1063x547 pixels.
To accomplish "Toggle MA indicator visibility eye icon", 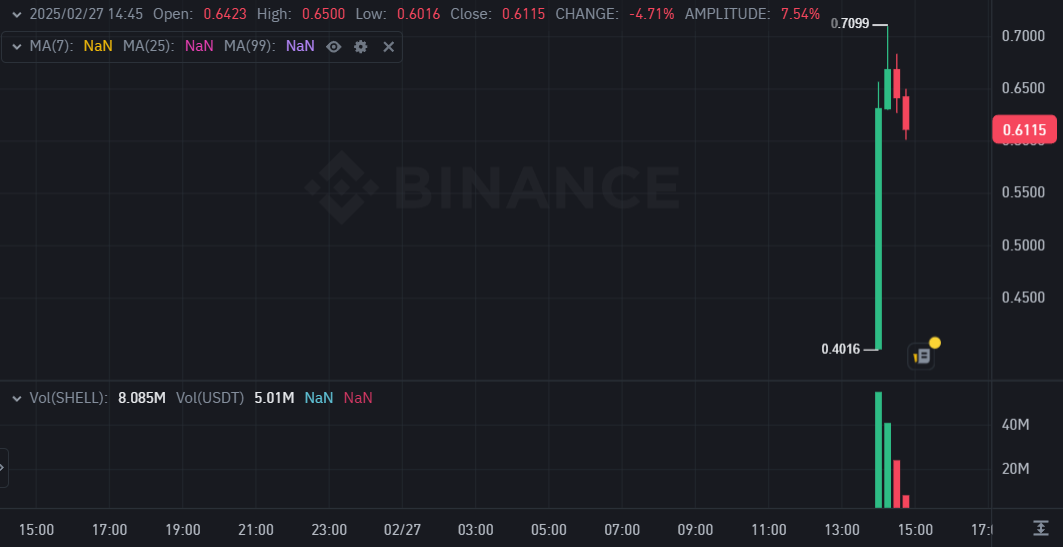I will [334, 47].
